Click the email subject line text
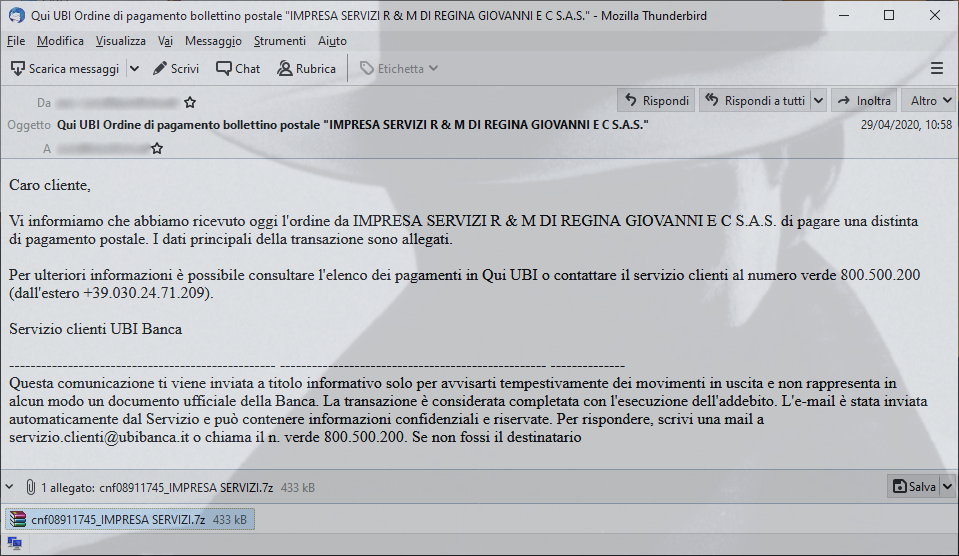The width and height of the screenshot is (959, 556). (352, 125)
